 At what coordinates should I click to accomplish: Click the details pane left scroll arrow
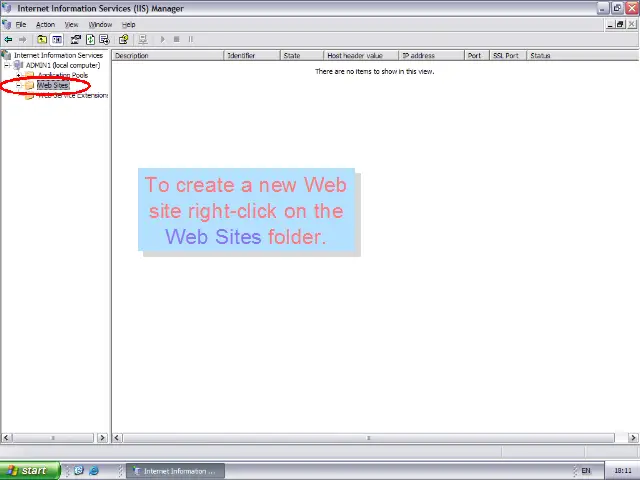pos(117,438)
